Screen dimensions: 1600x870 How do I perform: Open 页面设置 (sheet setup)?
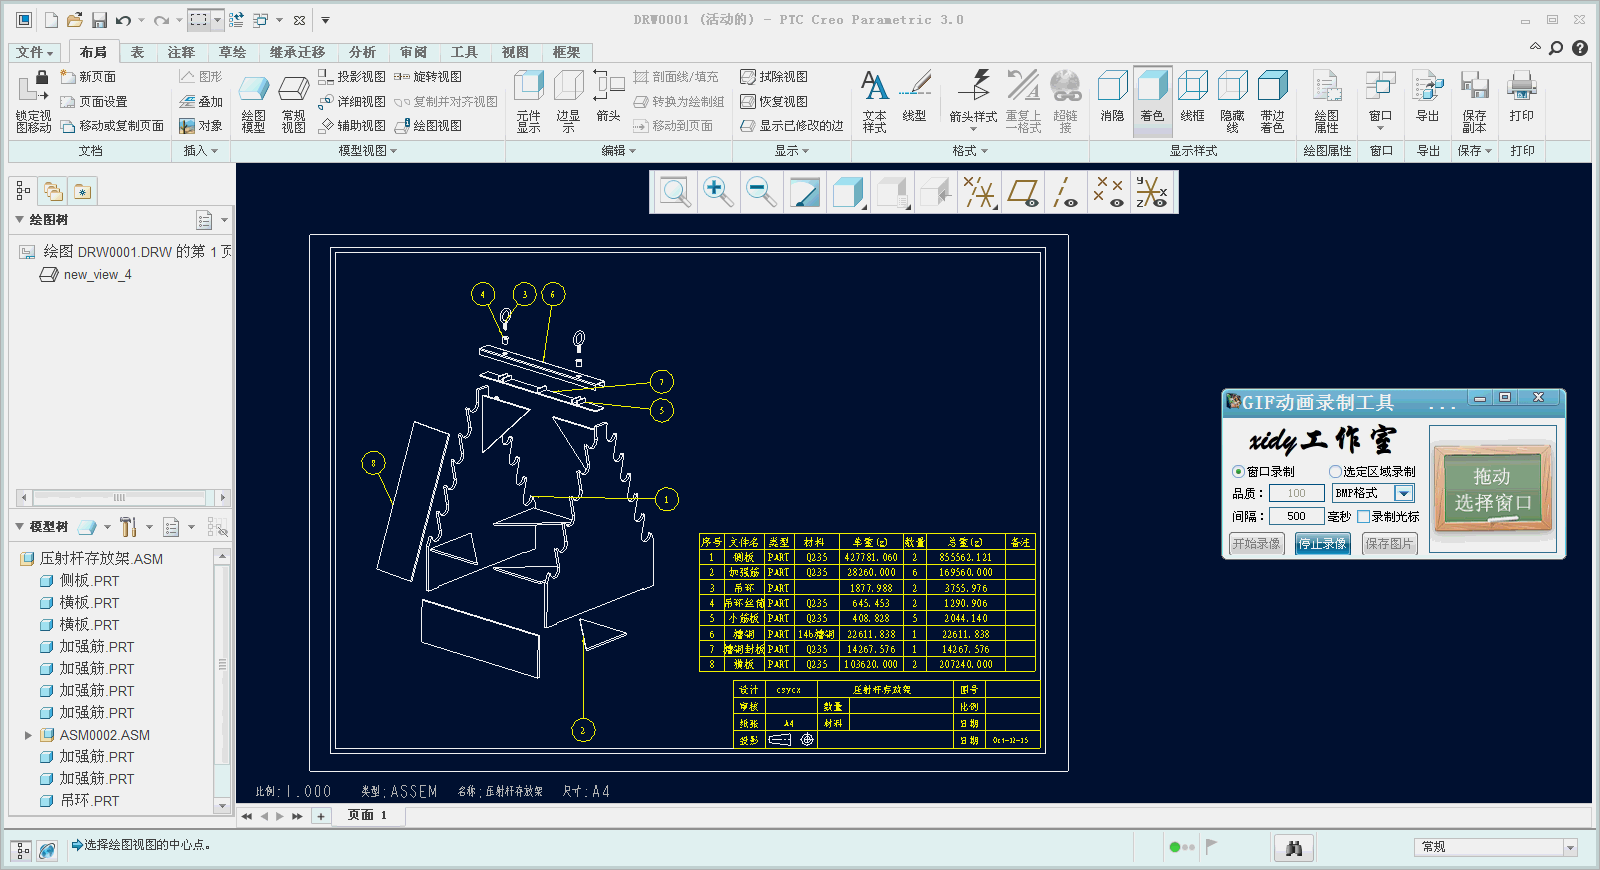coord(94,102)
